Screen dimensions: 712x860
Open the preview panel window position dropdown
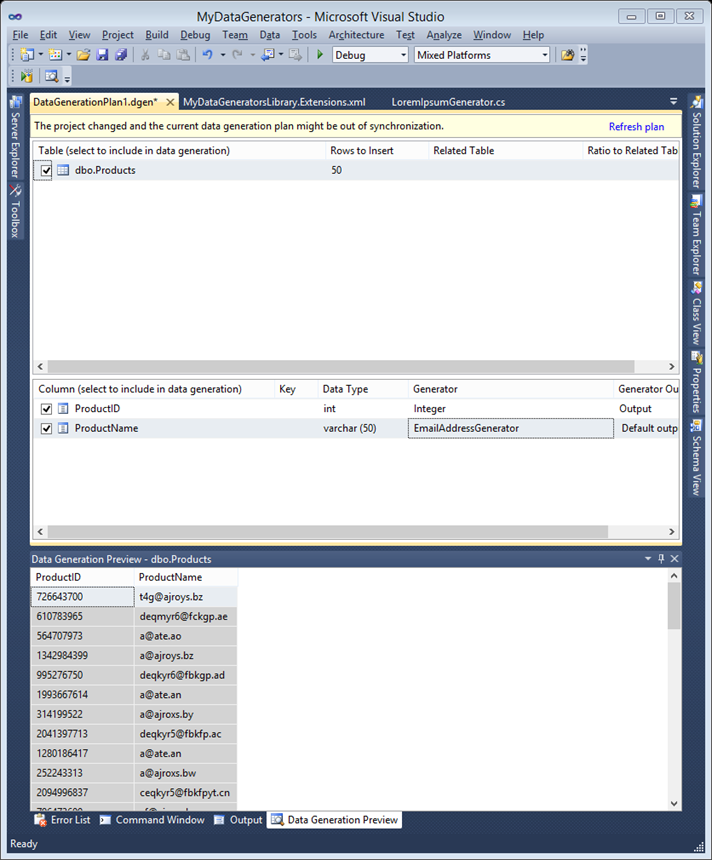[648, 558]
